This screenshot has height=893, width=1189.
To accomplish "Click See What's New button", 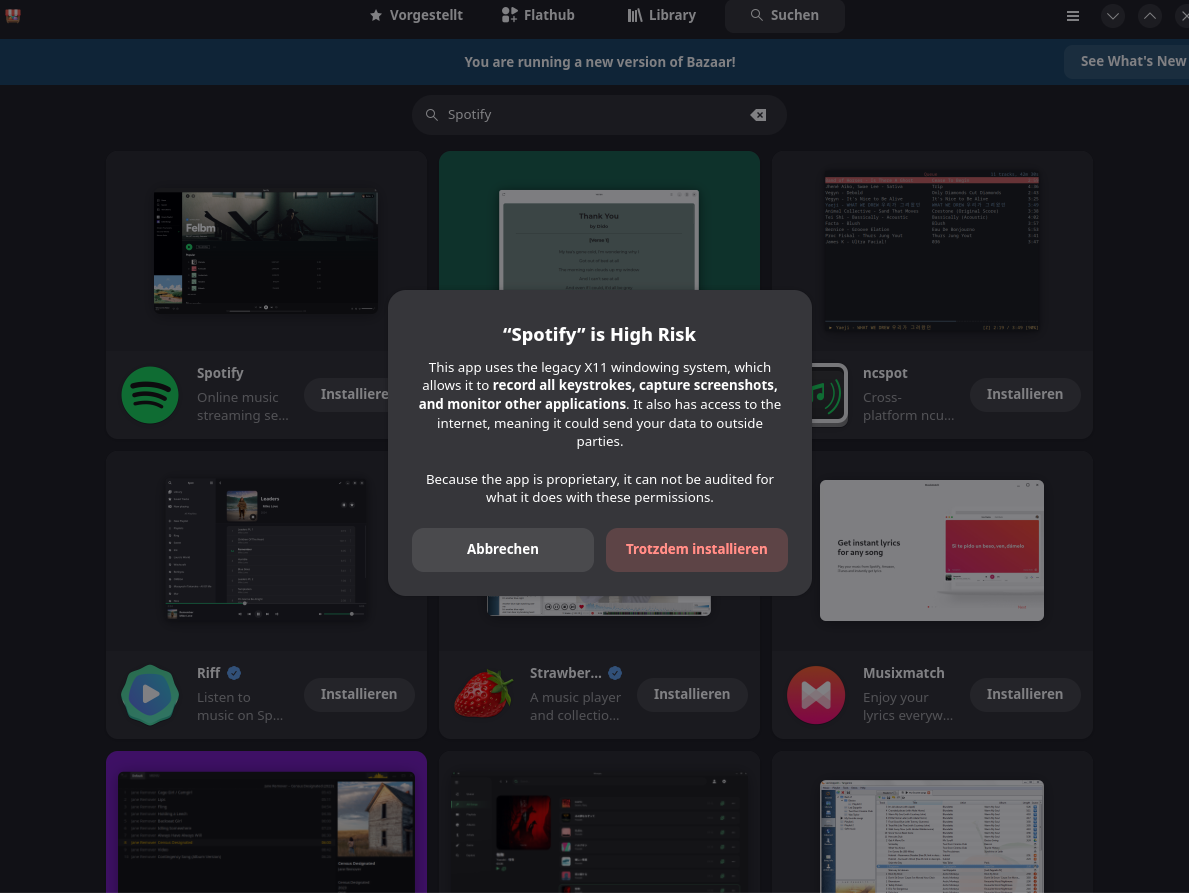I will tap(1127, 61).
